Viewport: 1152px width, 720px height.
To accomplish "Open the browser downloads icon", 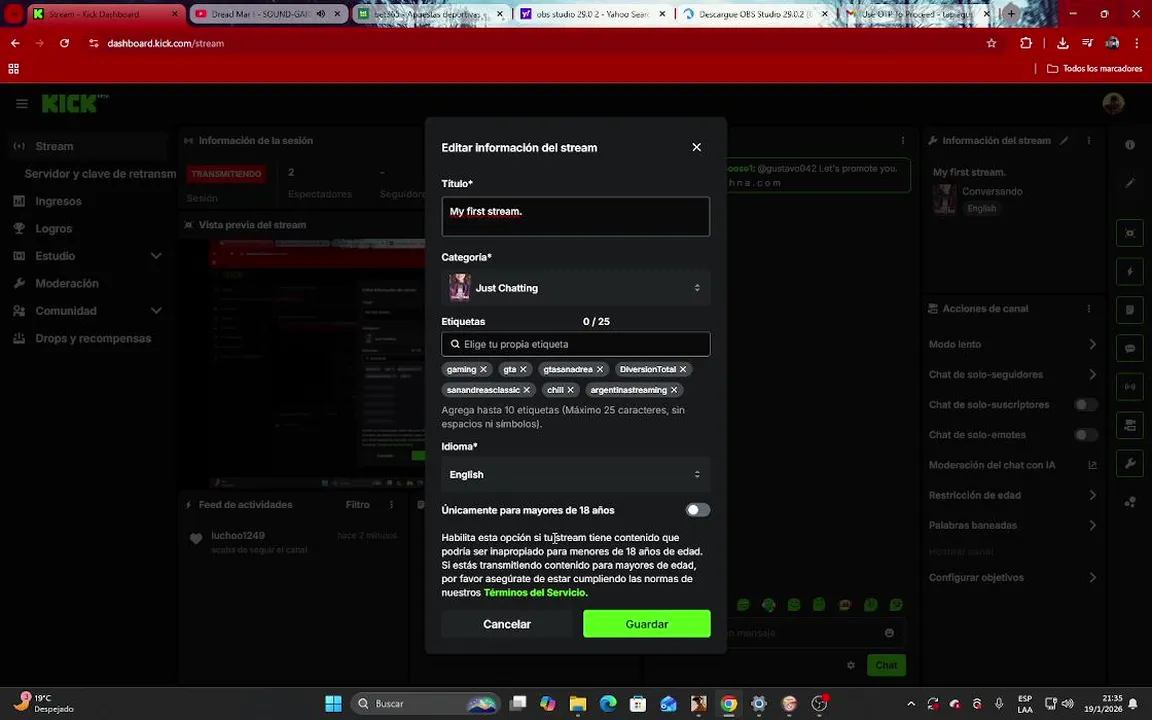I will tap(1062, 43).
